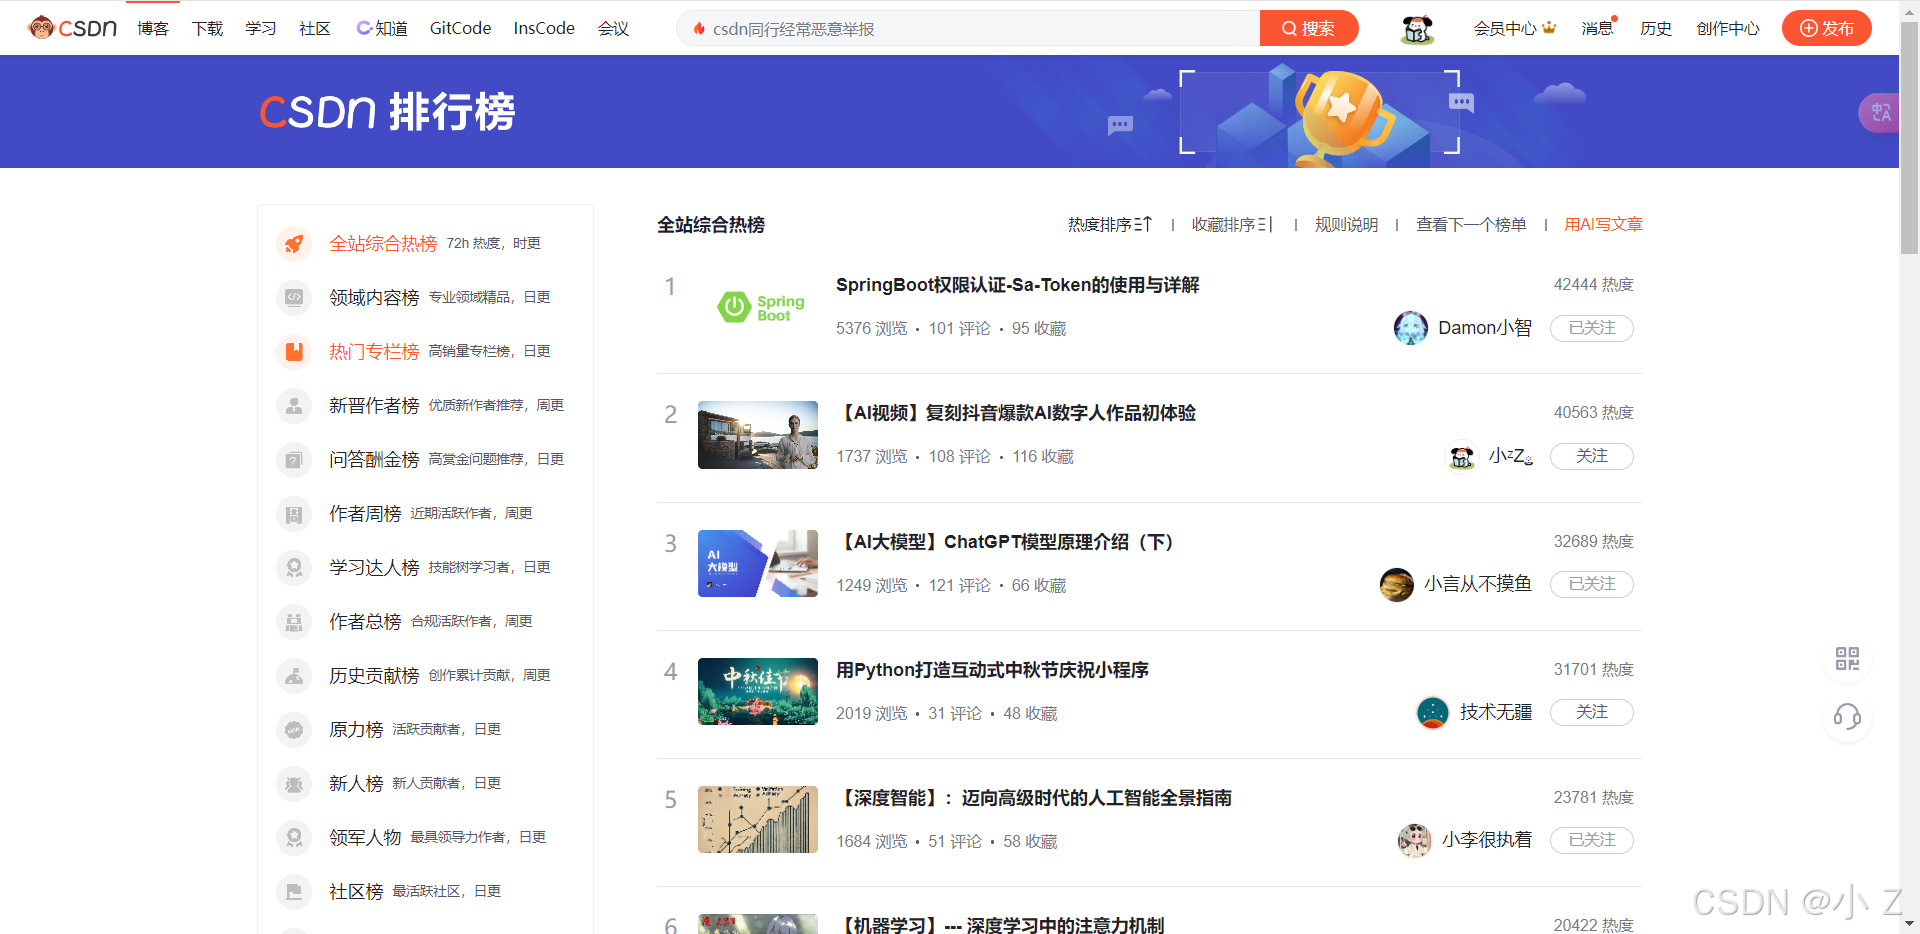Open 社区 in top navigation
Screen dimensions: 1920x934
tap(315, 28)
